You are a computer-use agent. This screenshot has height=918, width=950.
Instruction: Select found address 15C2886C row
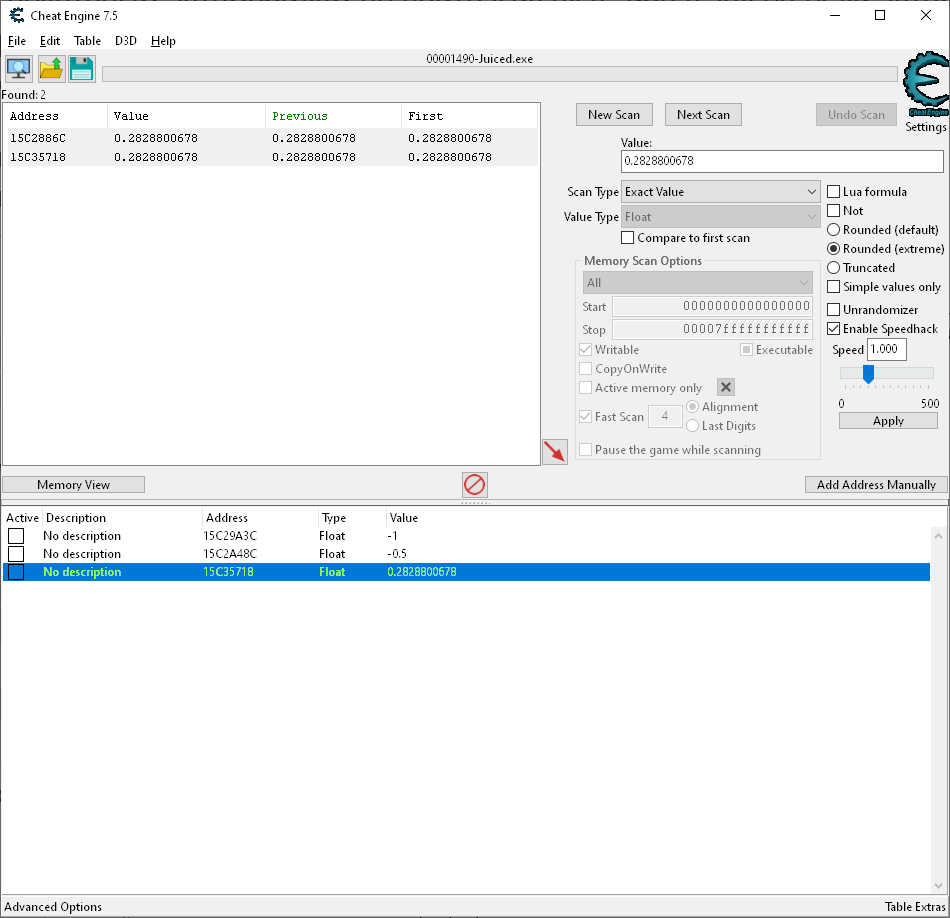pyautogui.click(x=271, y=138)
